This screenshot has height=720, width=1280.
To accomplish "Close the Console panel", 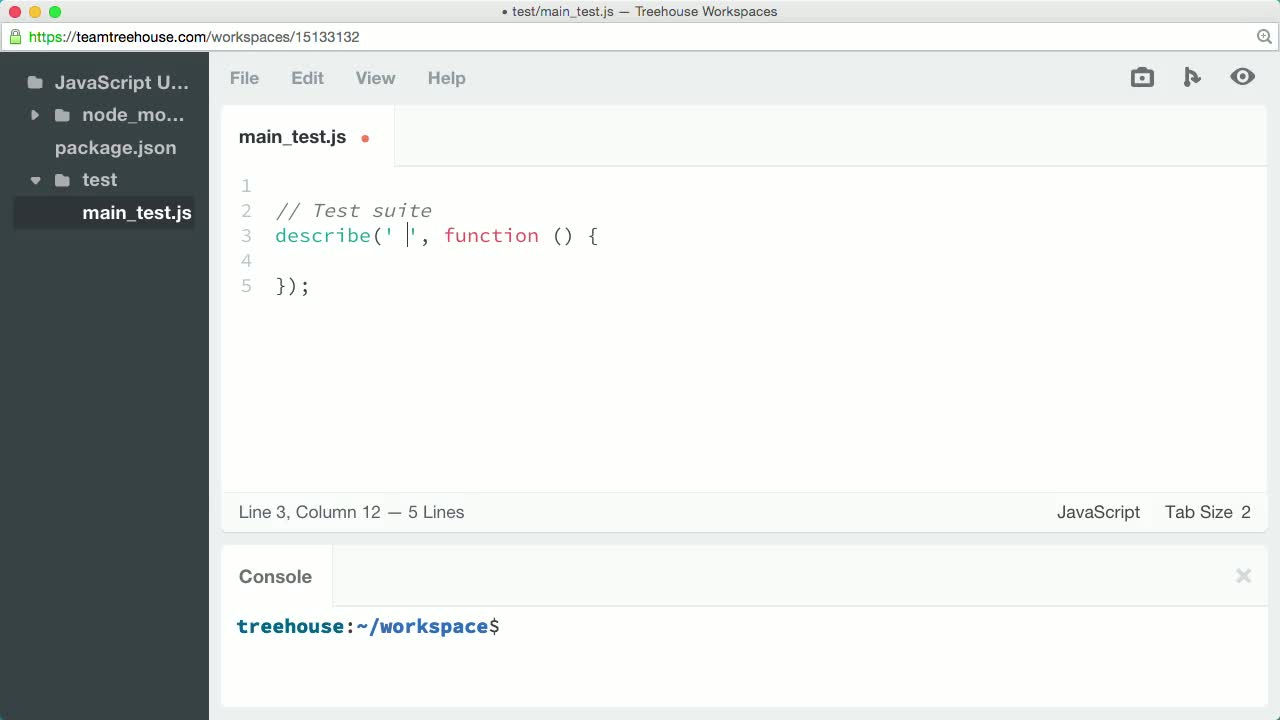I will click(1243, 576).
